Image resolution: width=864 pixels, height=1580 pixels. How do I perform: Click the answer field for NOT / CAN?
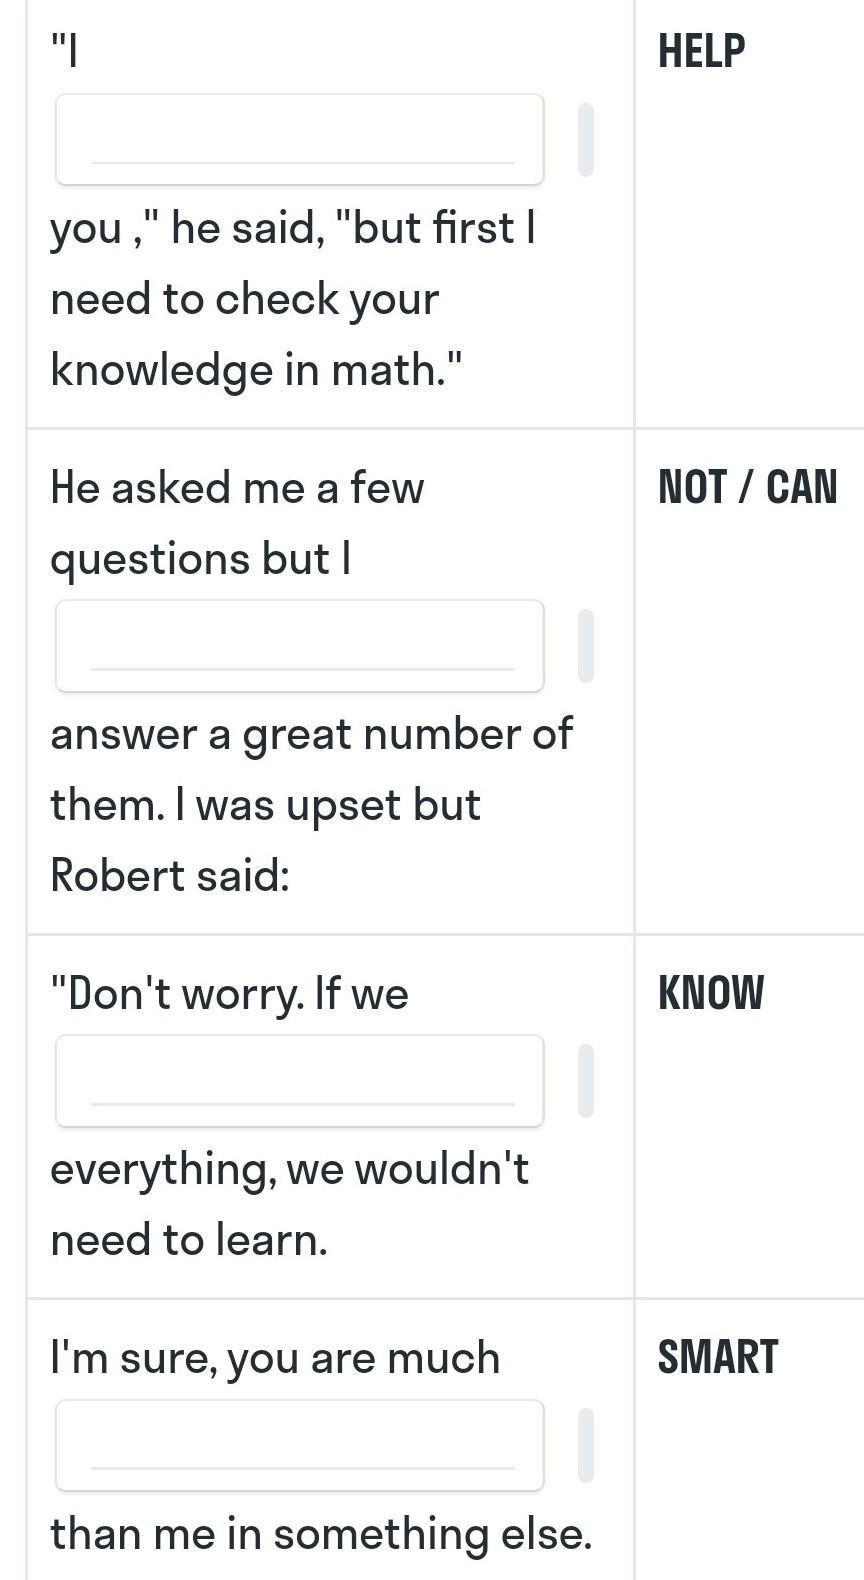tap(300, 645)
